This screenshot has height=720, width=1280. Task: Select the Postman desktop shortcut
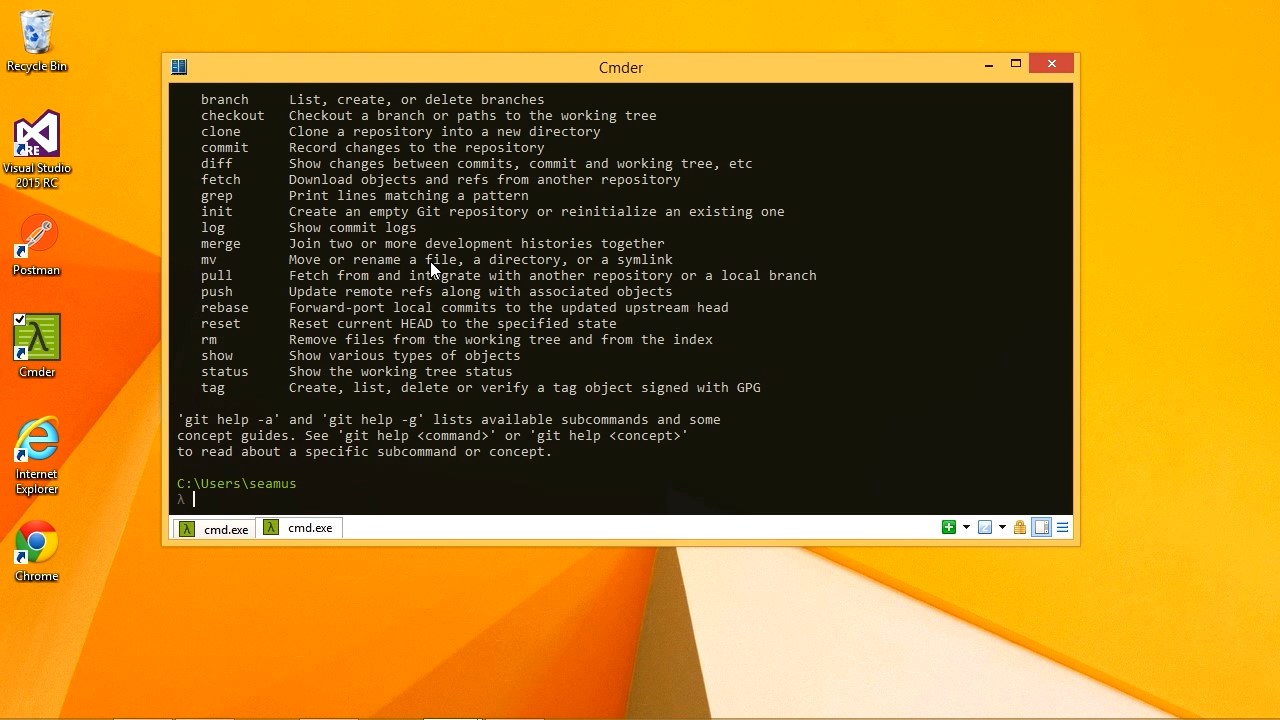(x=37, y=245)
